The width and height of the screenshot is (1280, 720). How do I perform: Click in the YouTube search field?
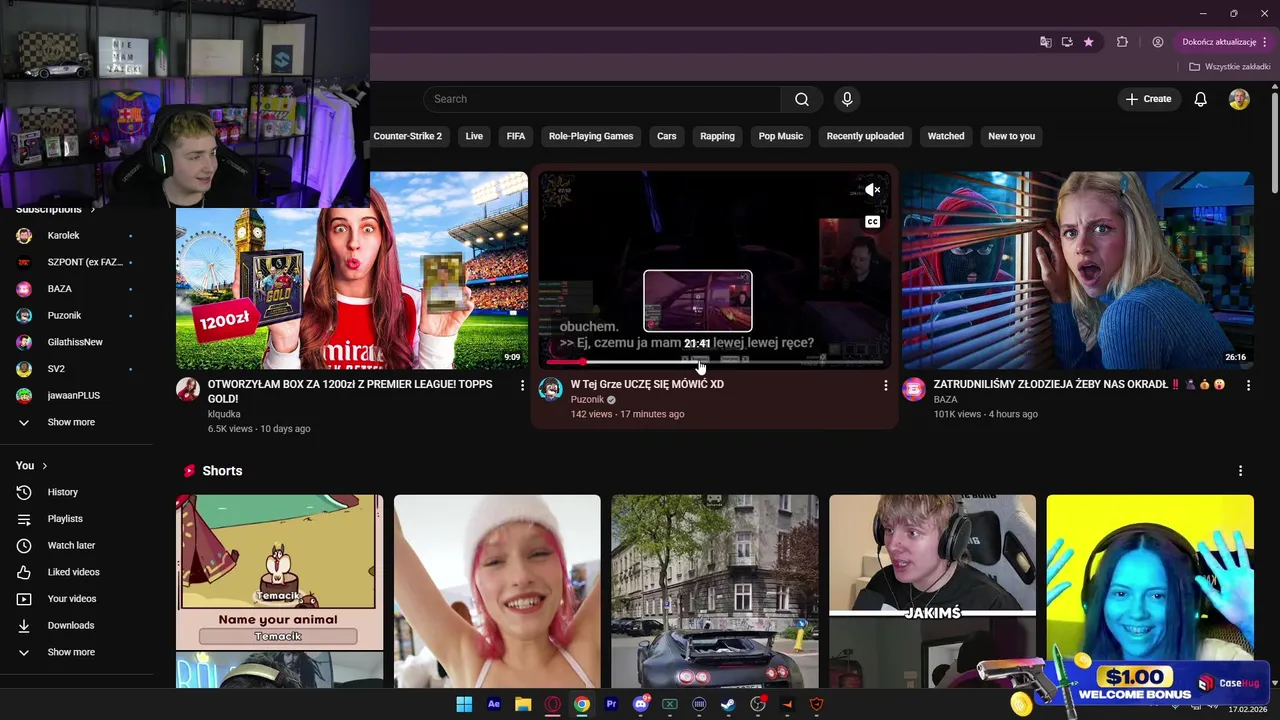tap(602, 99)
